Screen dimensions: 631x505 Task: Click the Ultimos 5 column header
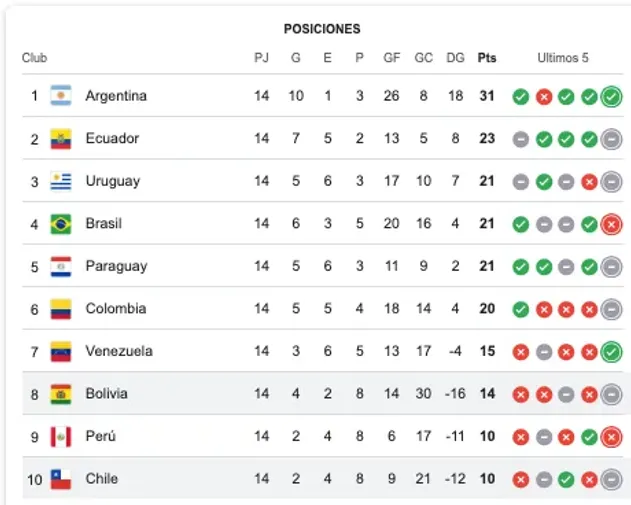563,58
